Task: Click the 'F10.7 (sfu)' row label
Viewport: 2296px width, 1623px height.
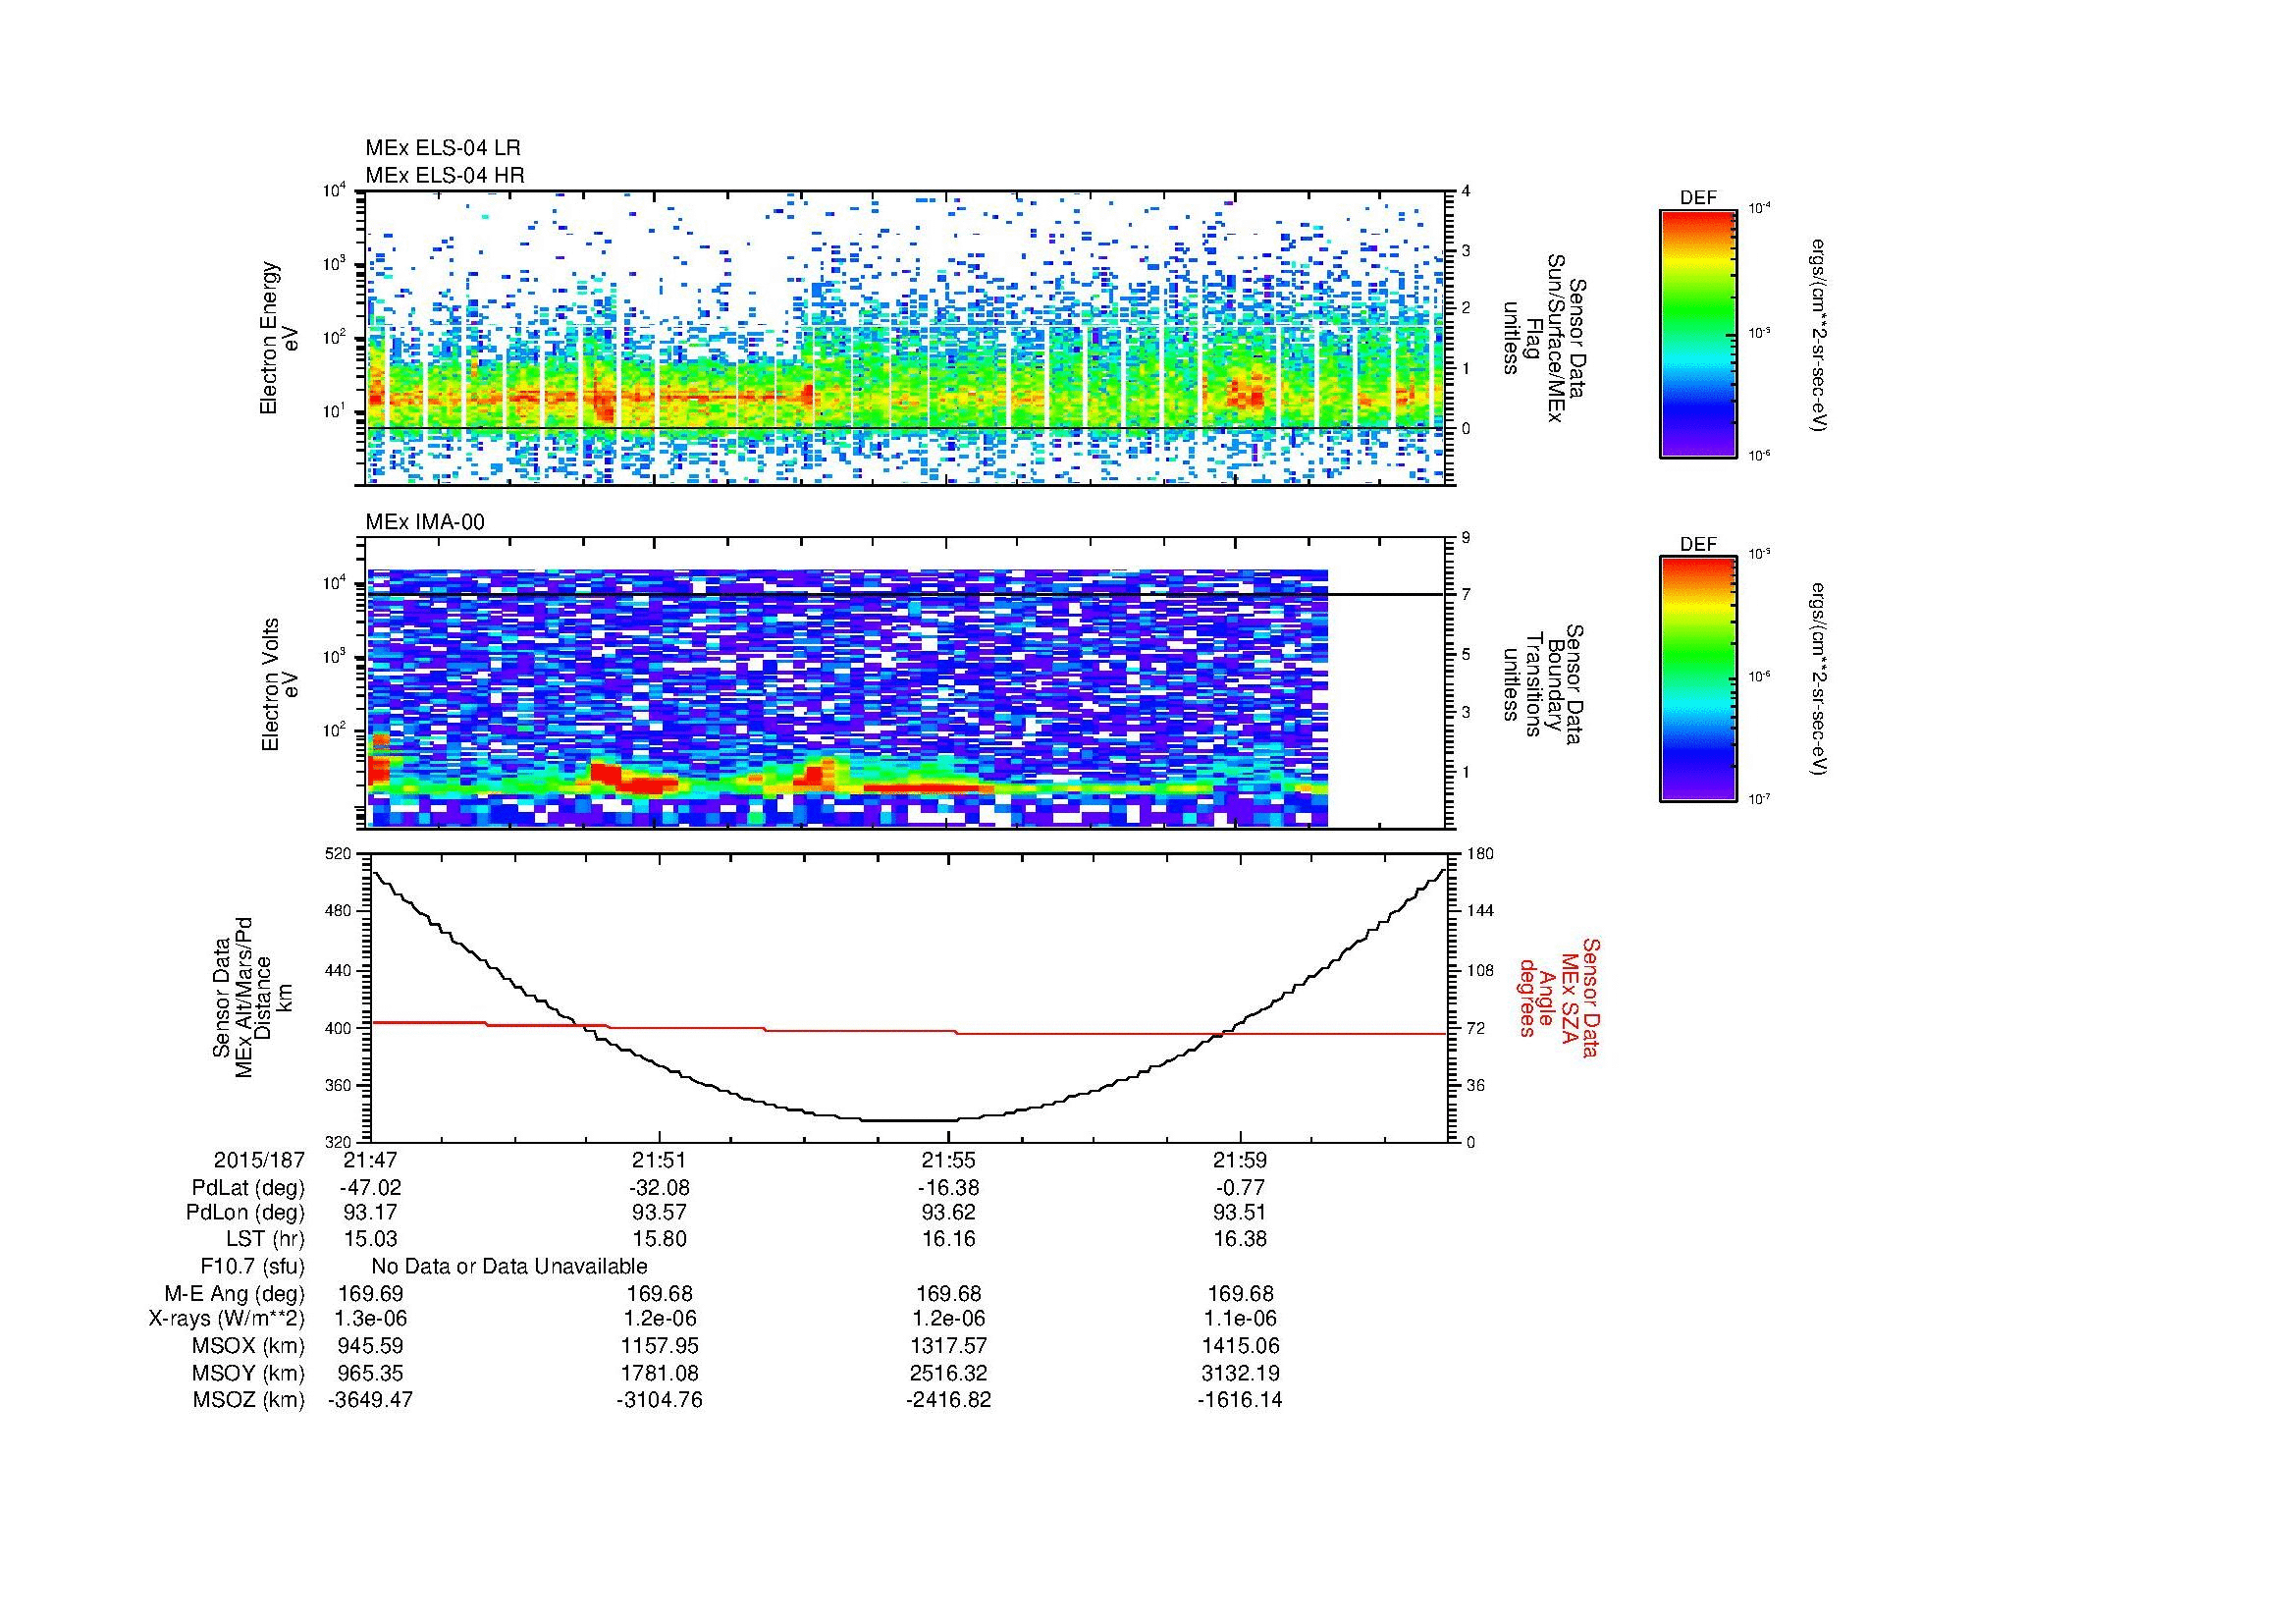Action: 252,1266
